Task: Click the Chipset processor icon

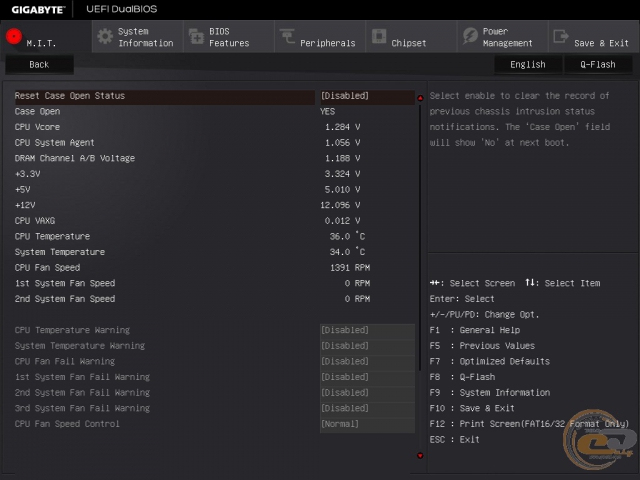Action: [379, 36]
